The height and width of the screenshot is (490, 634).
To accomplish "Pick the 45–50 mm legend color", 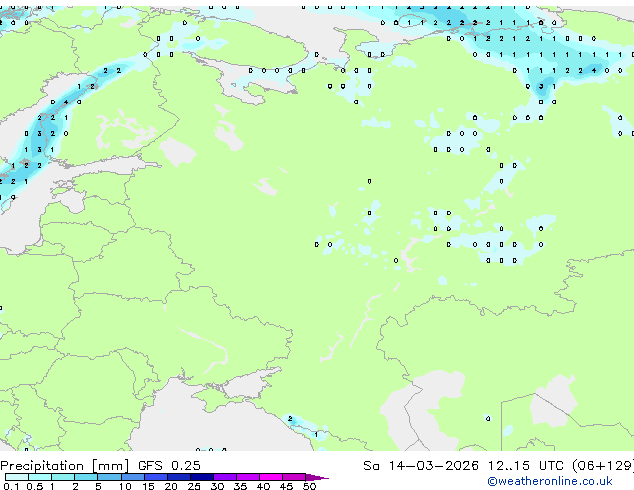I will pyautogui.click(x=294, y=477).
